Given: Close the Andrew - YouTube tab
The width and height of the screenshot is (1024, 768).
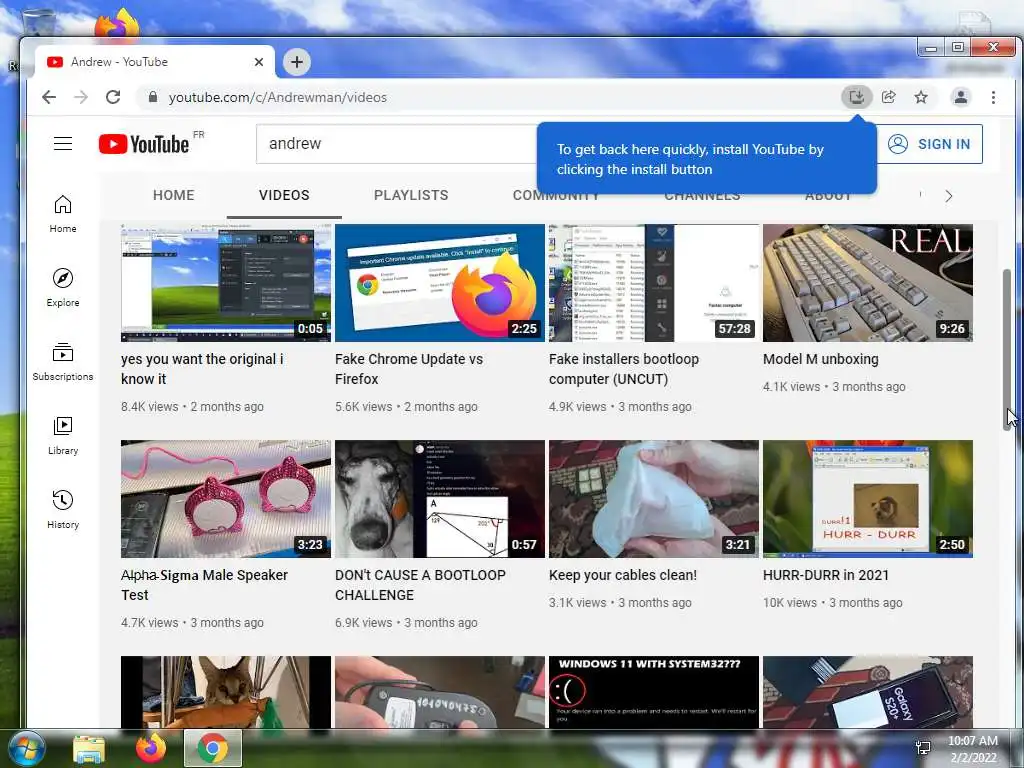Looking at the screenshot, I should pyautogui.click(x=259, y=62).
